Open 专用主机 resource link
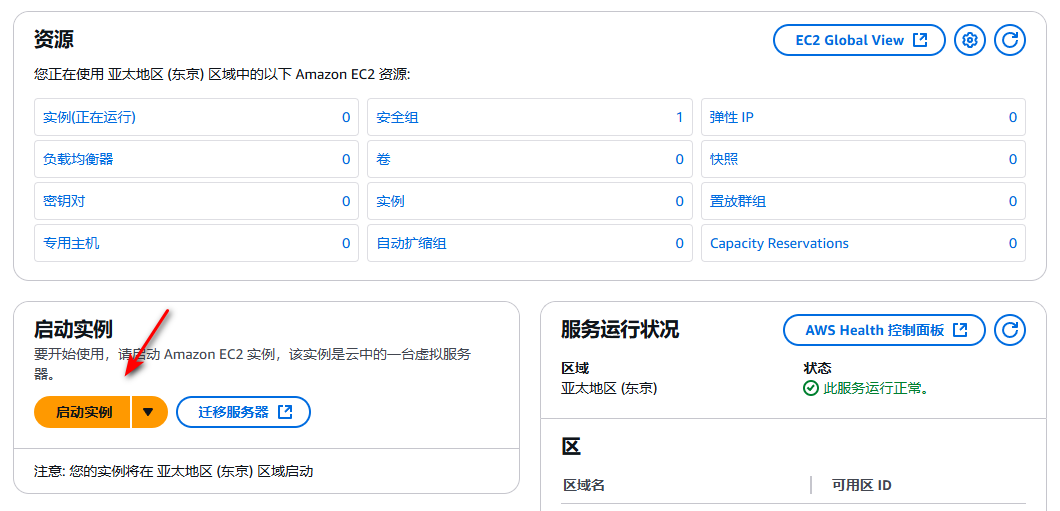This screenshot has height=511, width=1060. 71,243
